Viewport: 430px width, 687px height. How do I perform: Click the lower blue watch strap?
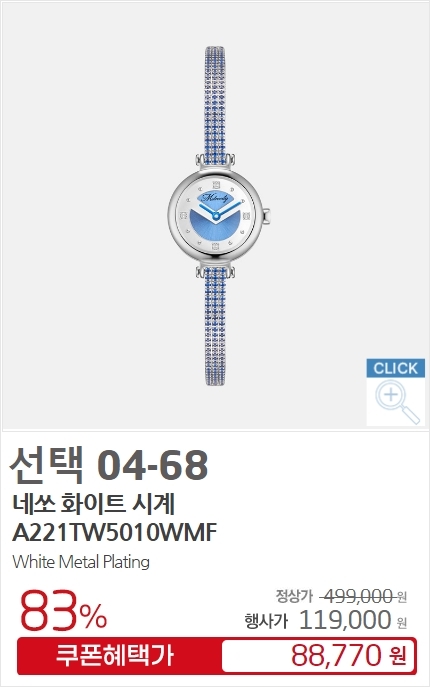[215, 327]
